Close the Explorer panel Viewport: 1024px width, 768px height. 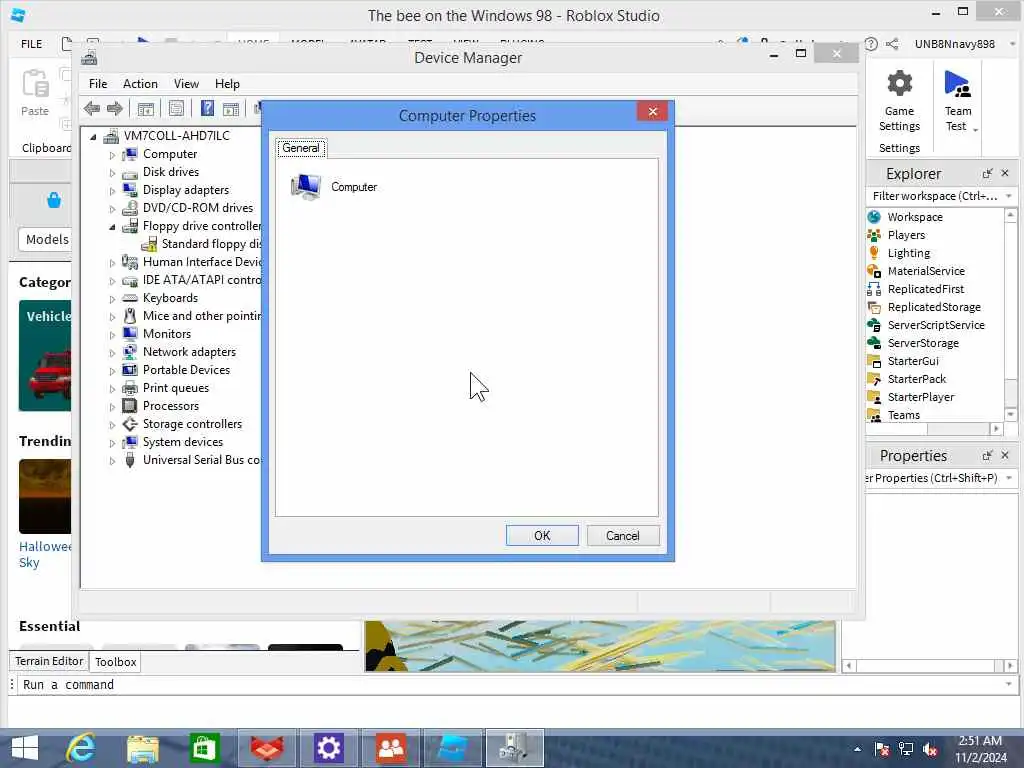pyautogui.click(x=1005, y=173)
